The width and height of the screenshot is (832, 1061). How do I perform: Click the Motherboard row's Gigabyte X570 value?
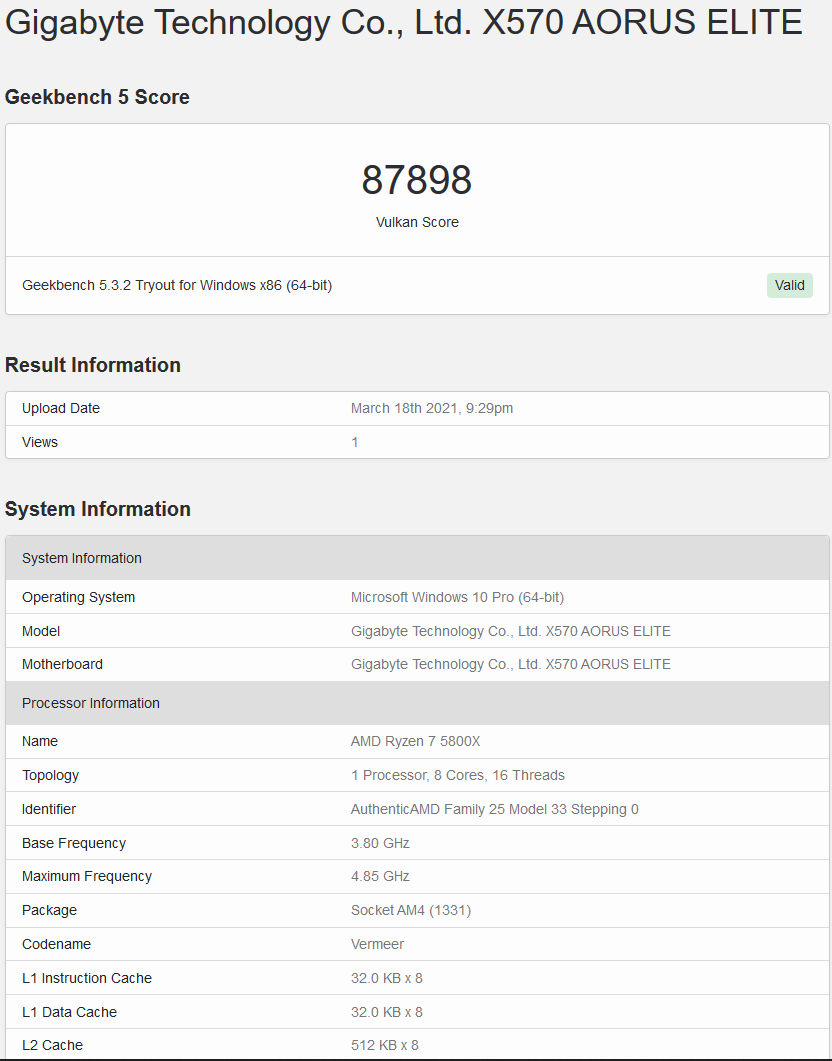point(511,664)
